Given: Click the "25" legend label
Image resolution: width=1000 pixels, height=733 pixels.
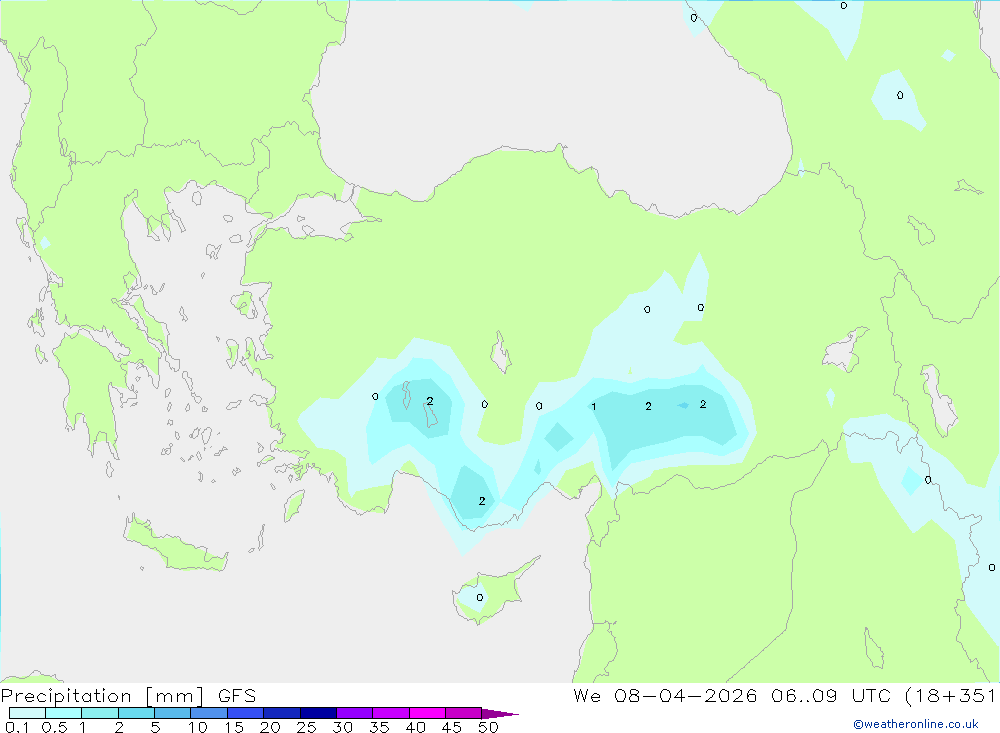Looking at the screenshot, I should (x=306, y=727).
